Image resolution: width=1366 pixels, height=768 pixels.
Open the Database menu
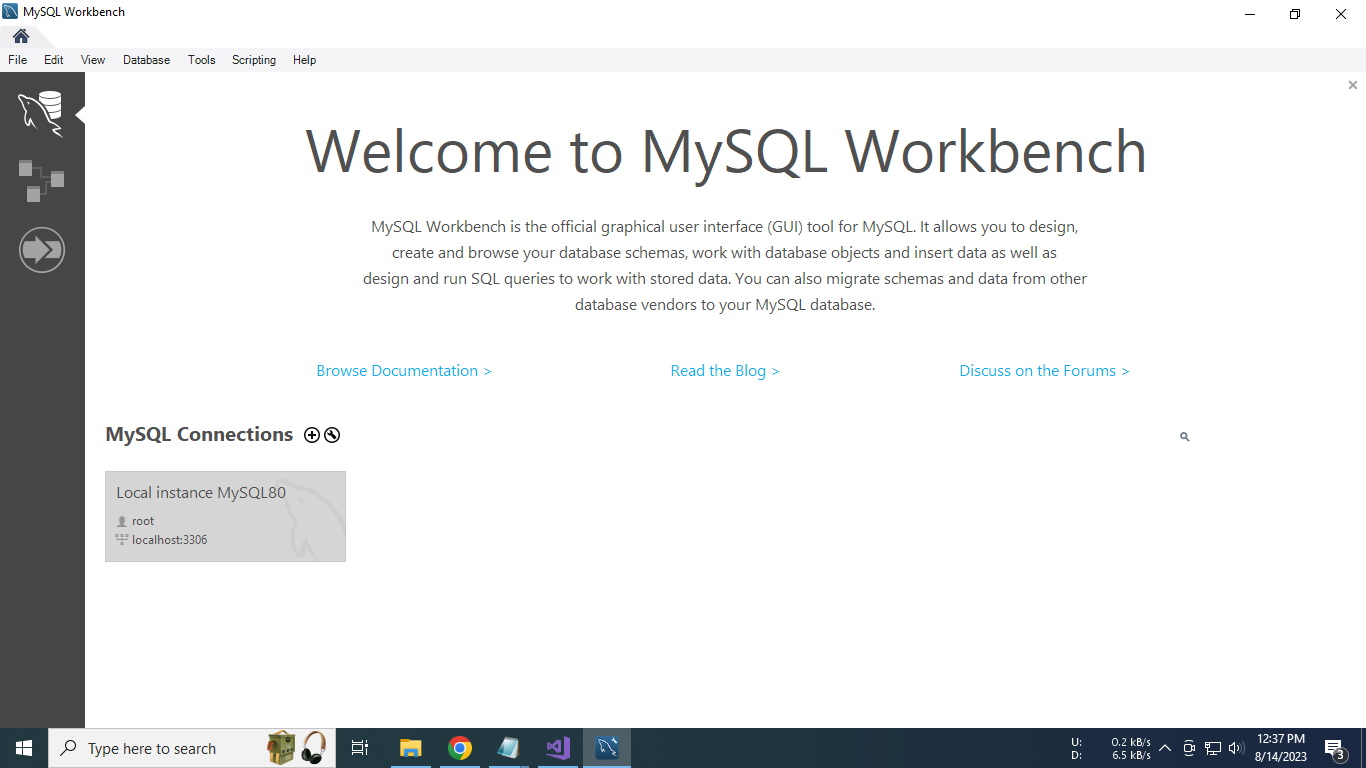pyautogui.click(x=147, y=60)
